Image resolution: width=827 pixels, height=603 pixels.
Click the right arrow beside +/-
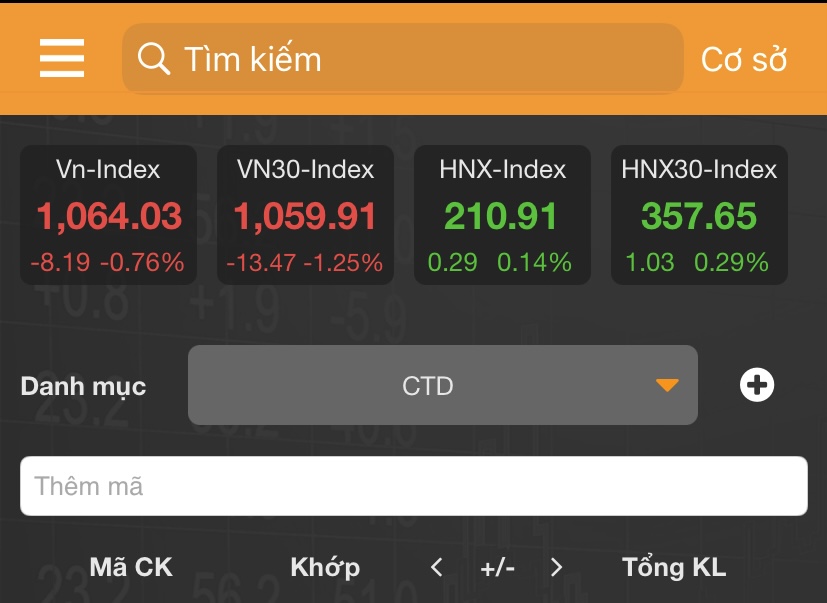tap(557, 568)
